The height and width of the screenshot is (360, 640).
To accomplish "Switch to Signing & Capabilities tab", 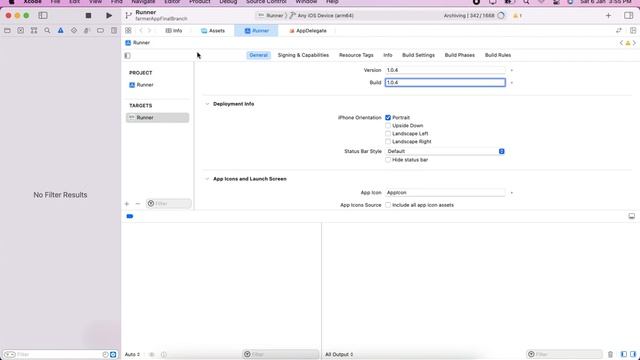I will 303,55.
